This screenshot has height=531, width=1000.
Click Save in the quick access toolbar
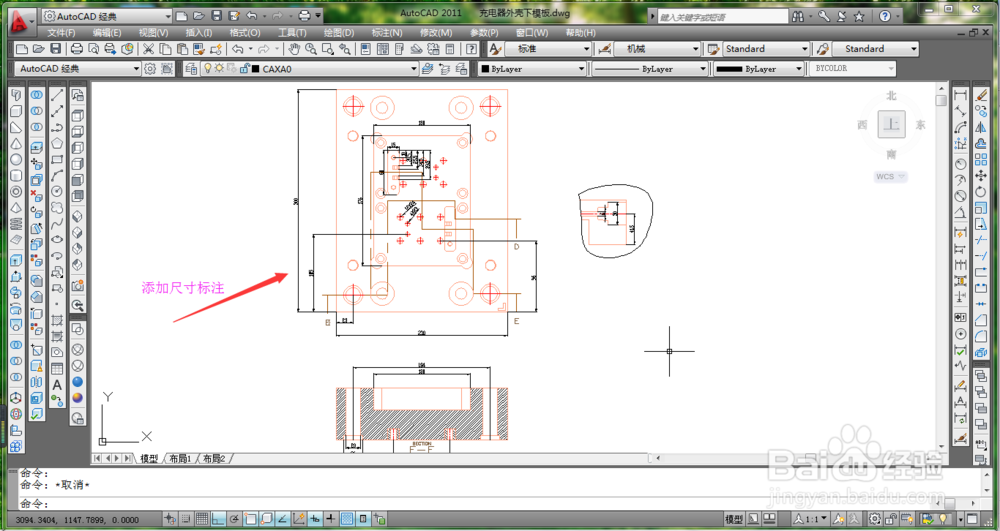[x=217, y=16]
